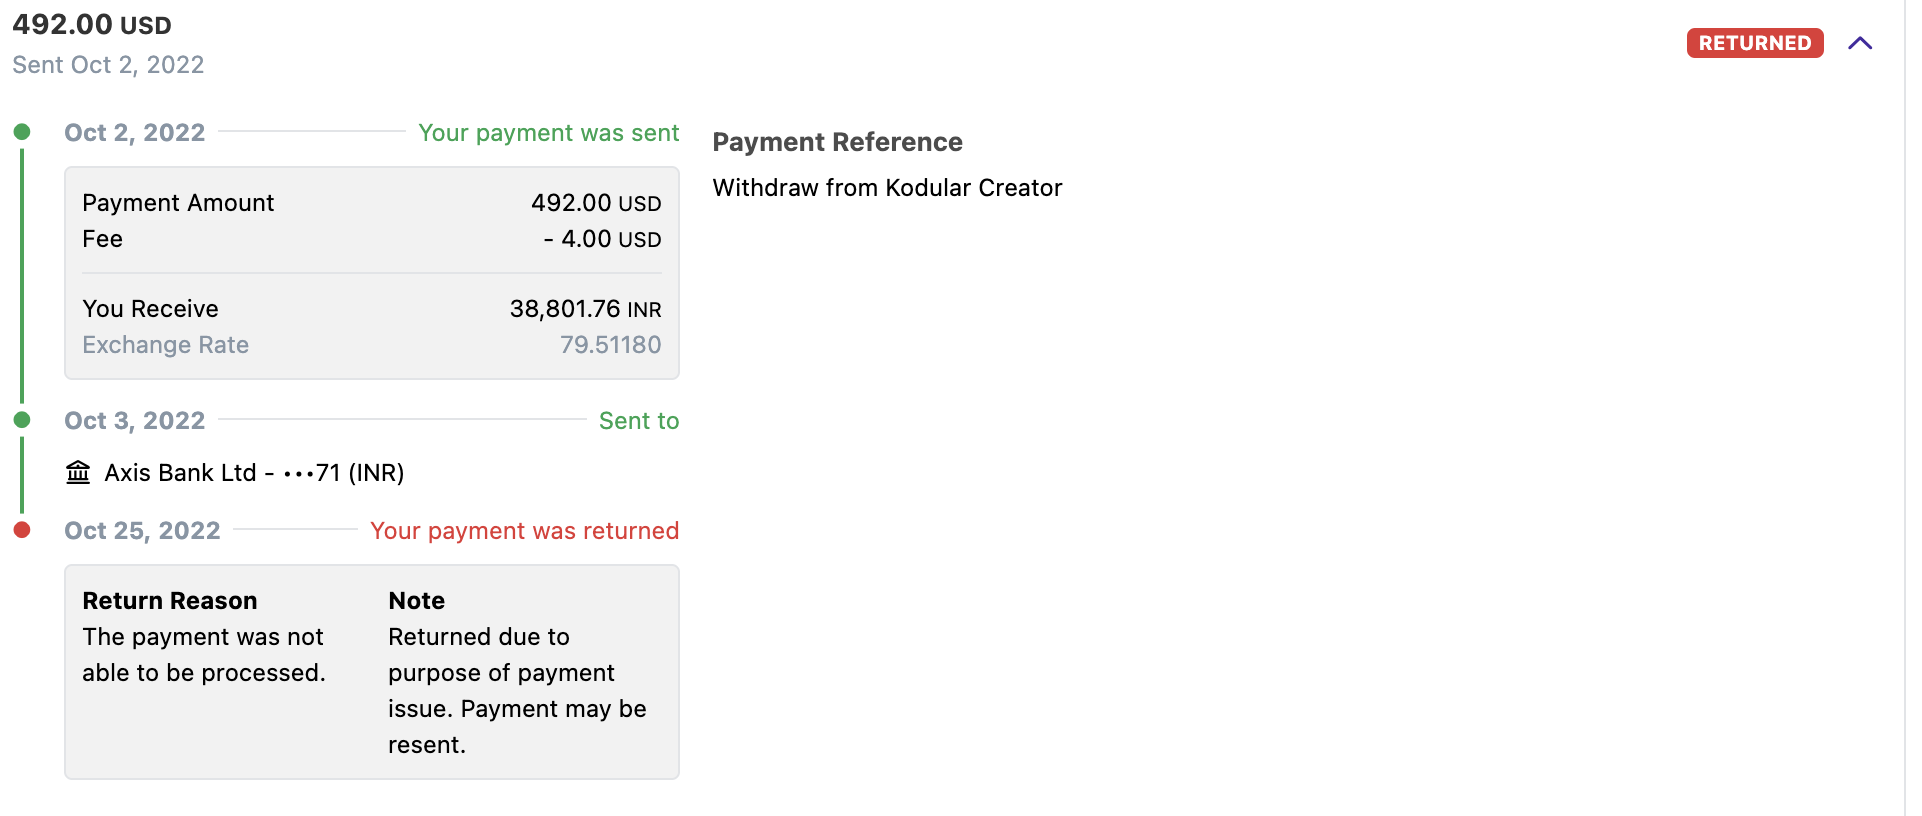Click the Payment Reference heading
This screenshot has height=816, width=1922.
tap(837, 142)
